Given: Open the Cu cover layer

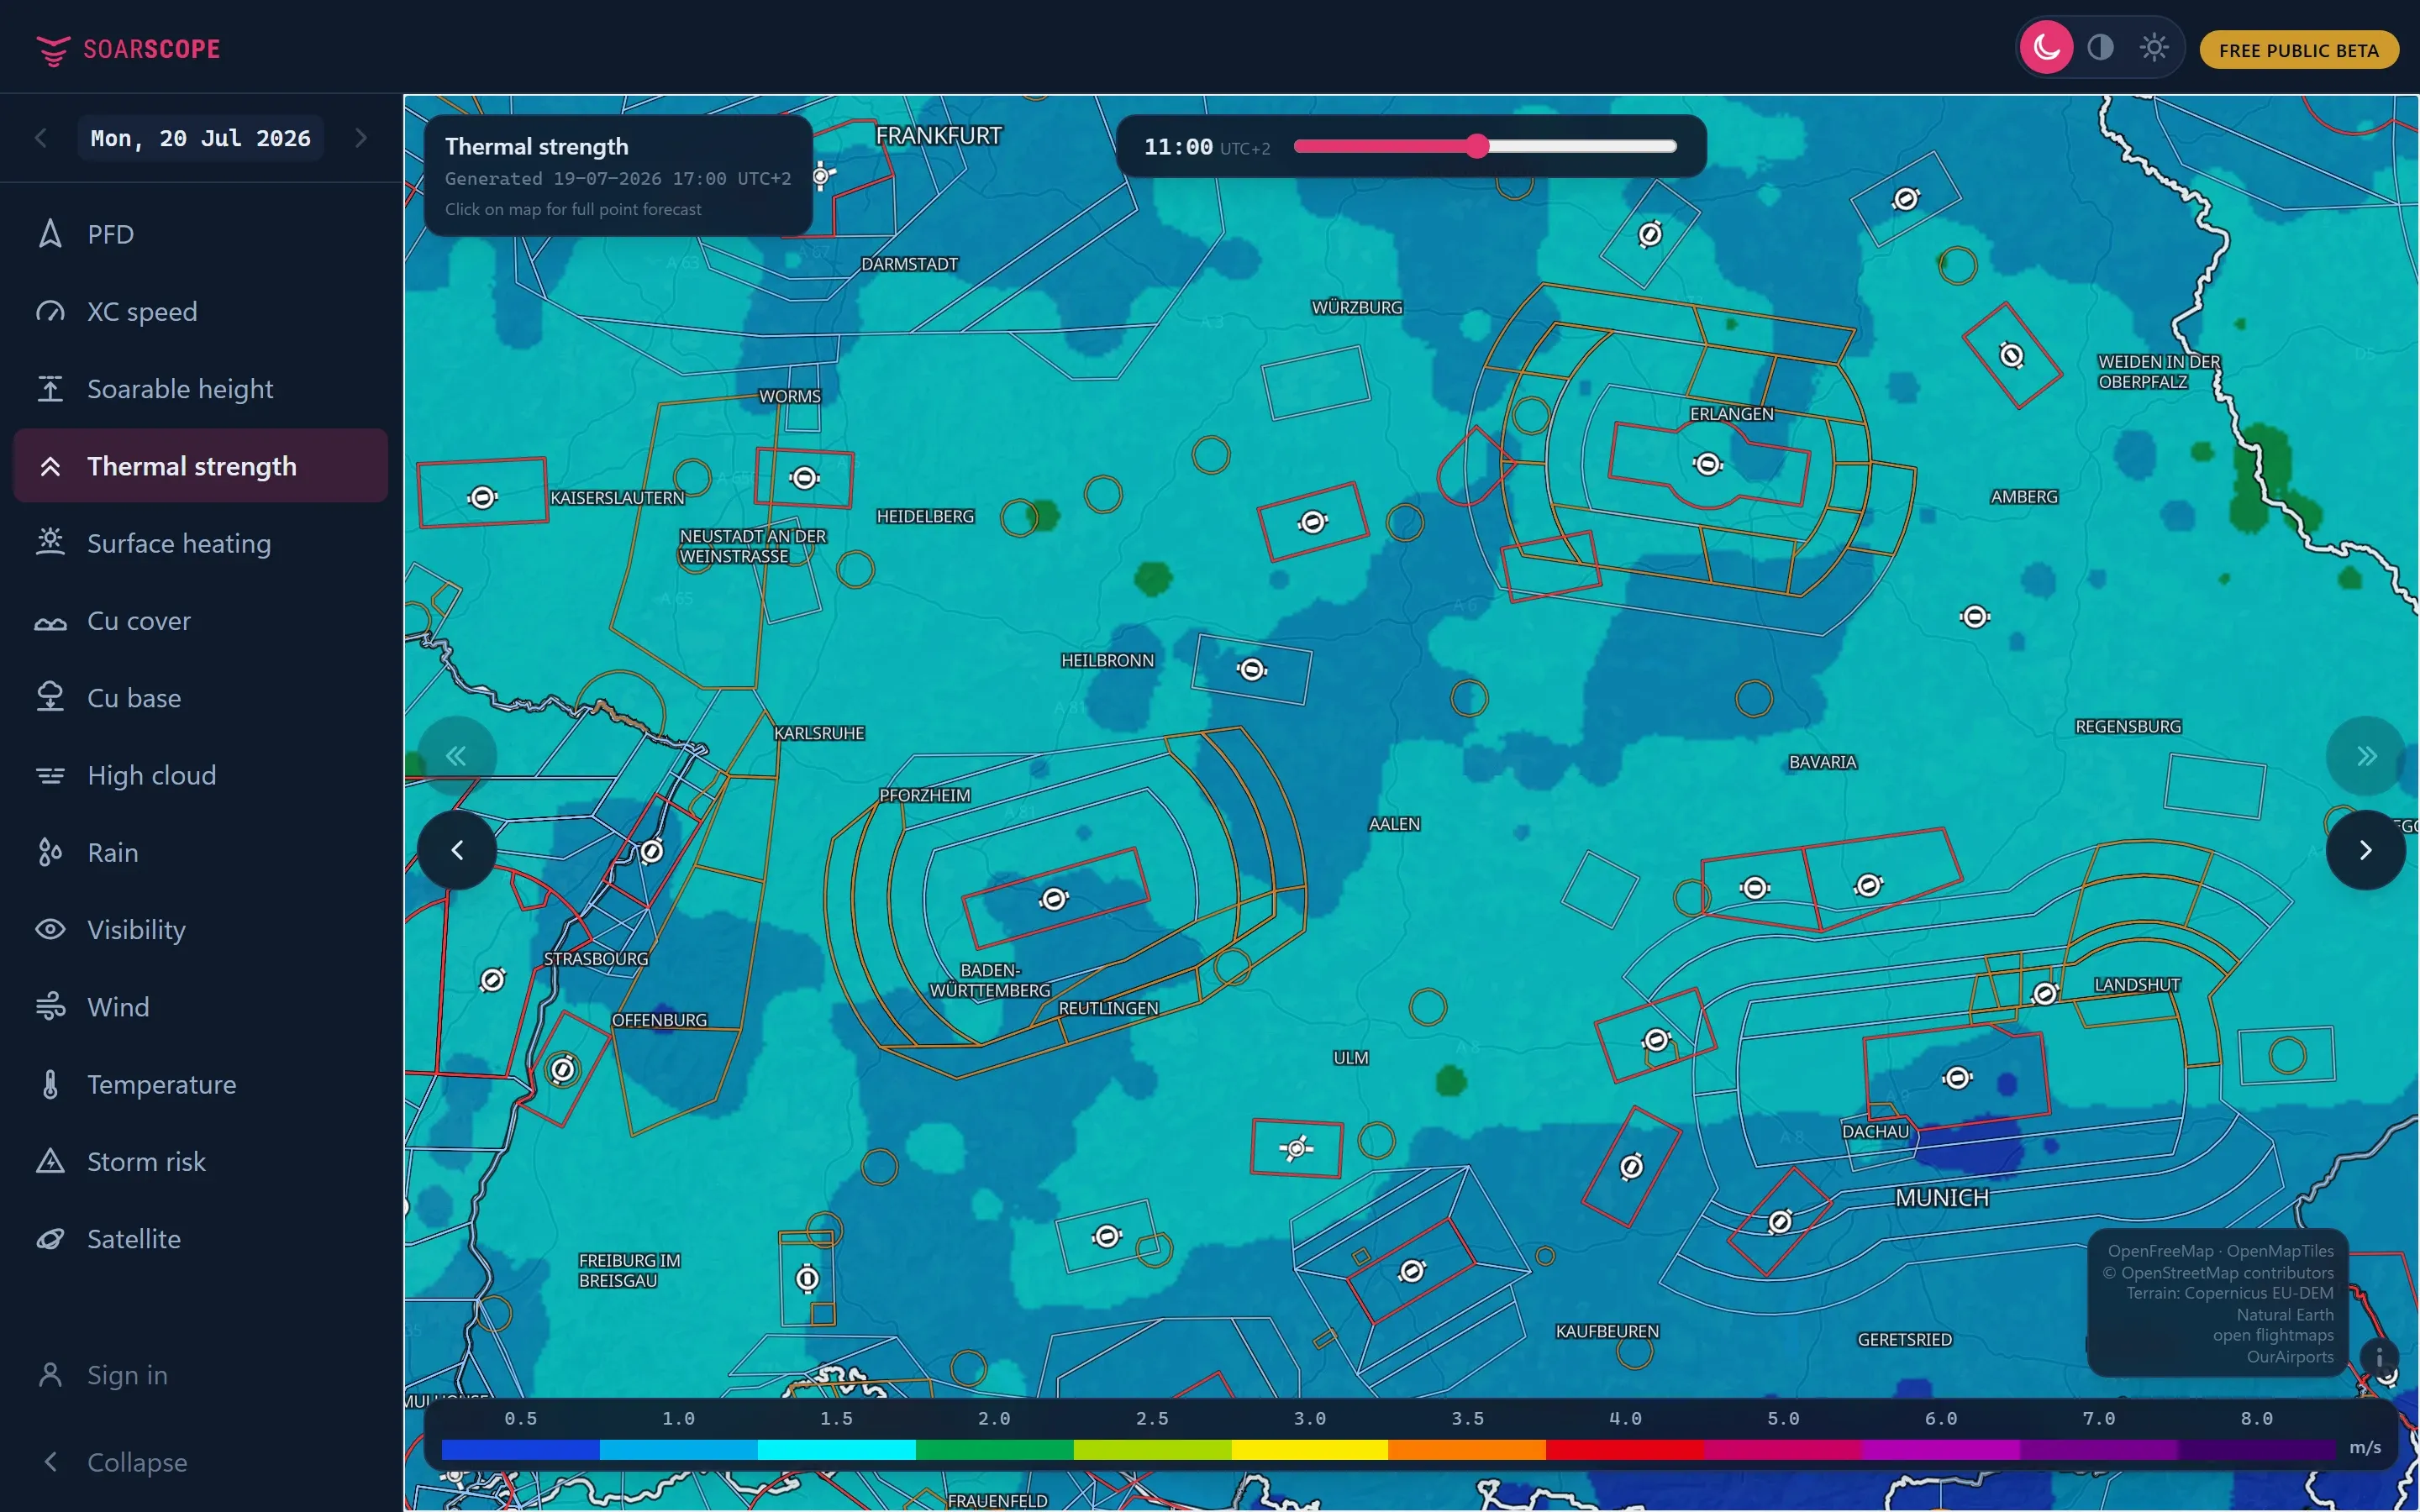Looking at the screenshot, I should point(200,620).
